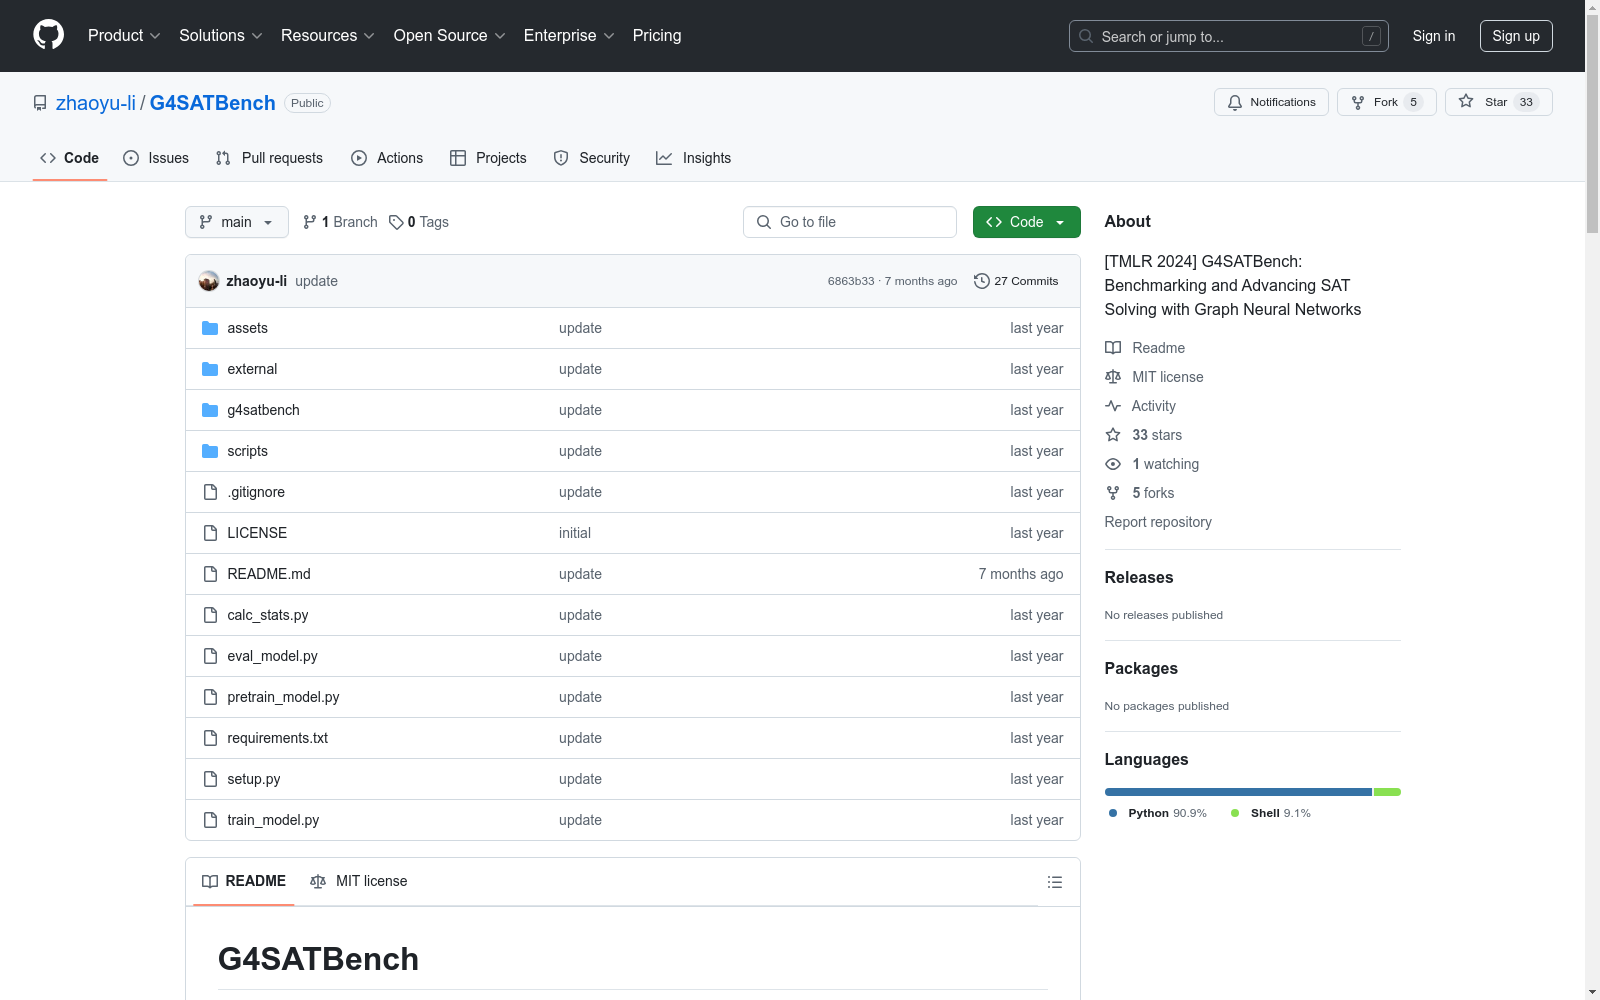The width and height of the screenshot is (1600, 1000).
Task: View the 0 Tags link
Action: click(x=419, y=222)
